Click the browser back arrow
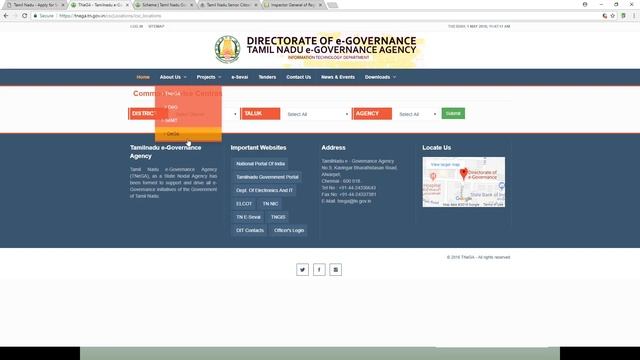Image resolution: width=640 pixels, height=360 pixels. coord(6,16)
